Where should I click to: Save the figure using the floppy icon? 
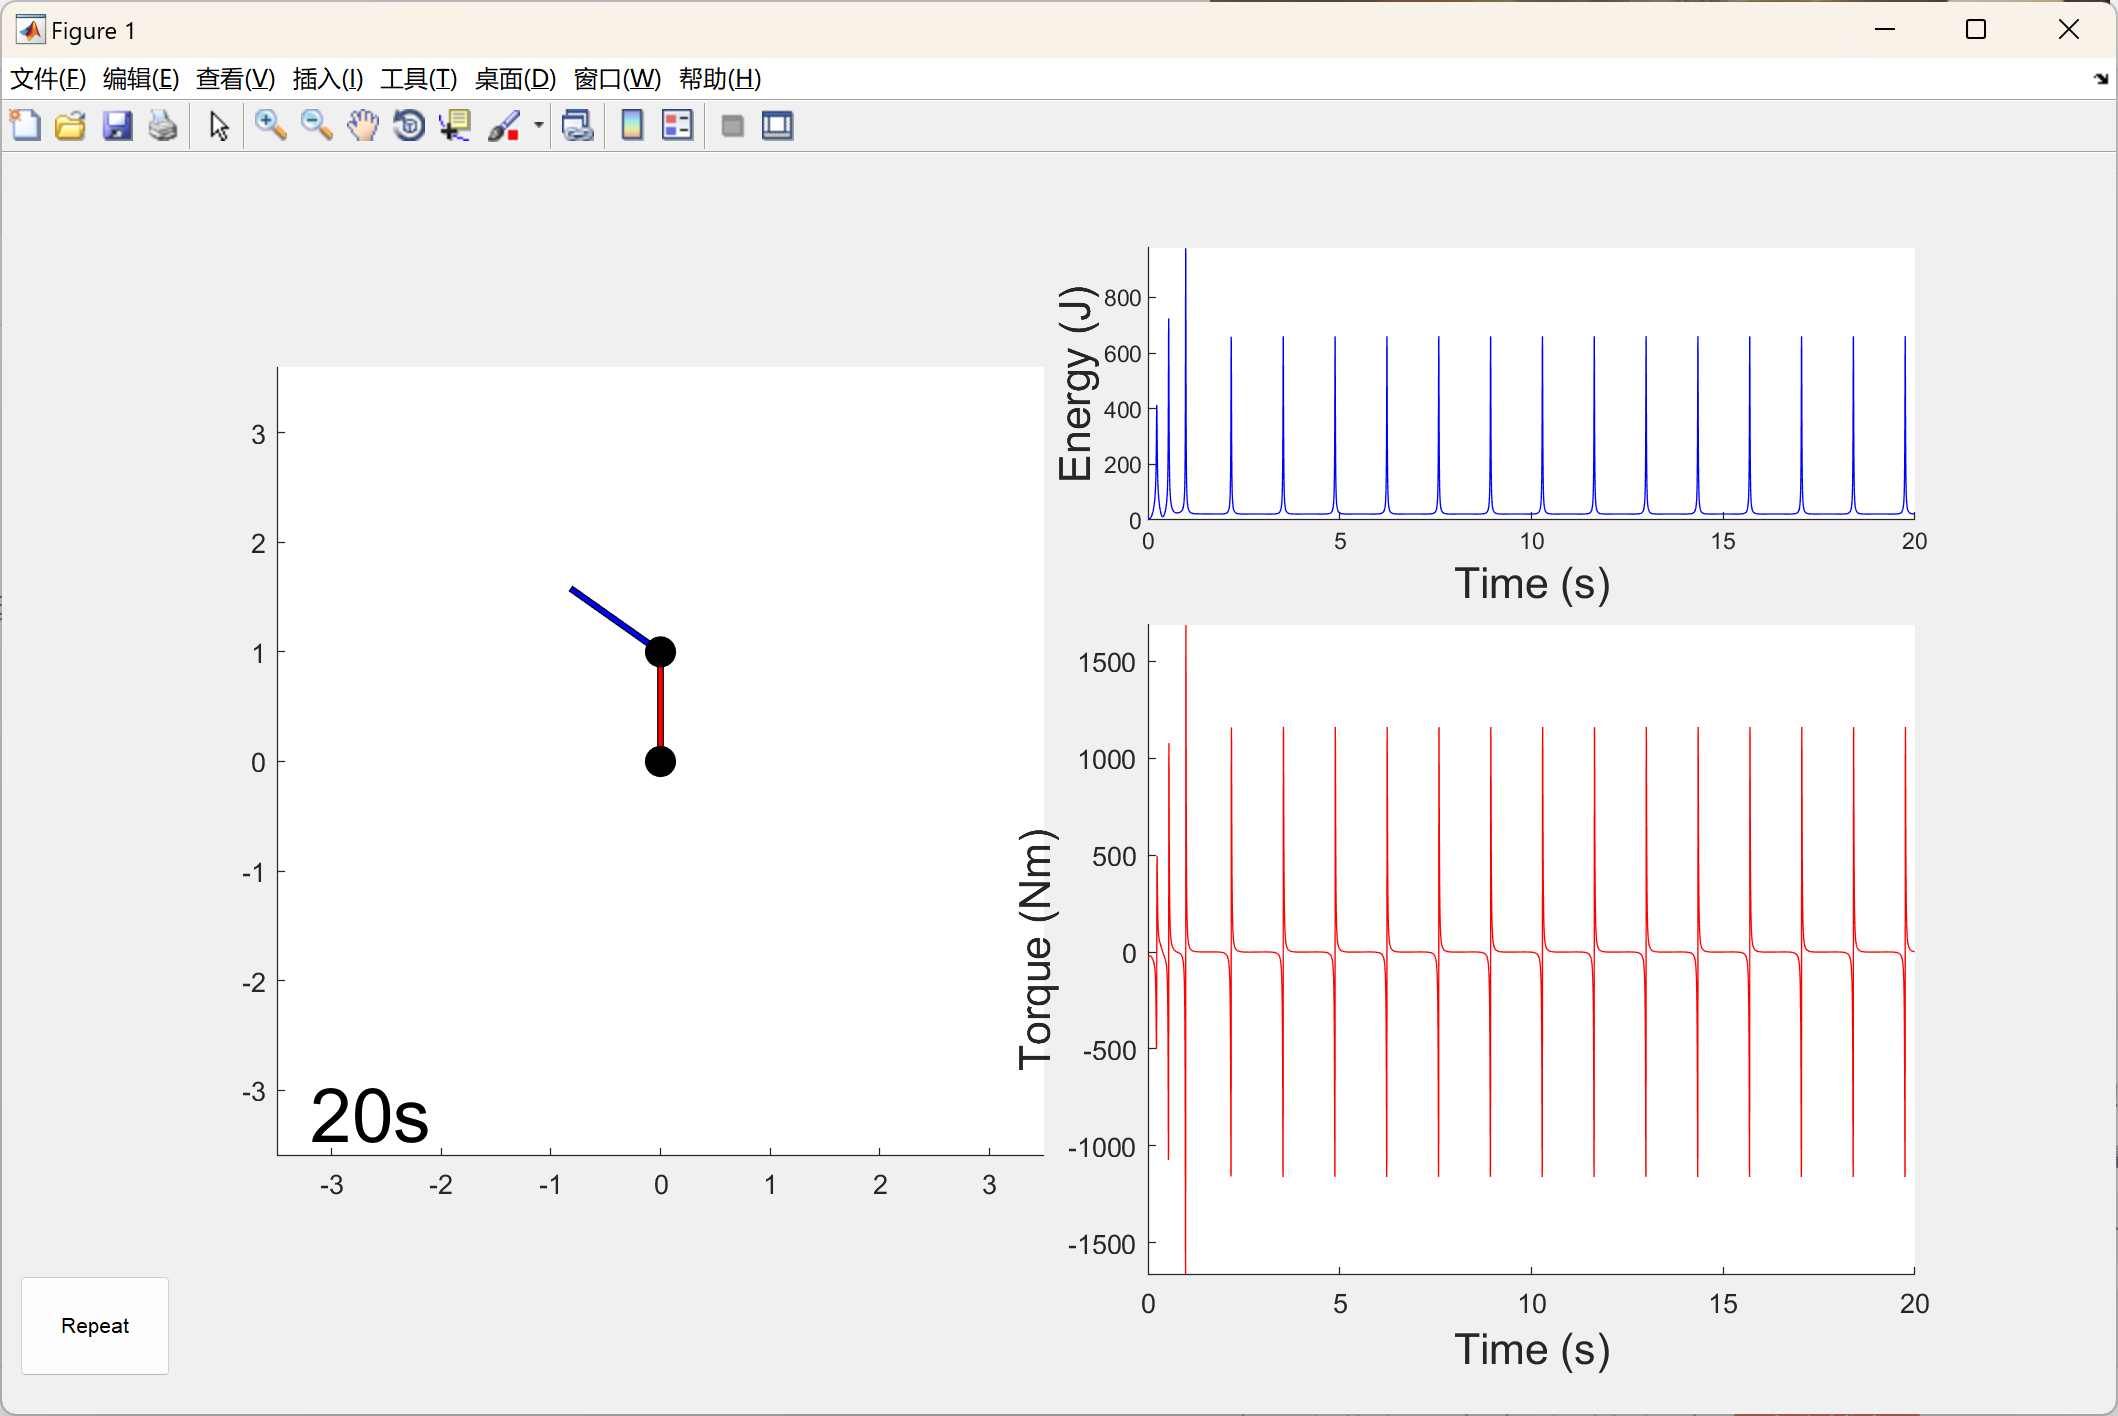click(117, 126)
